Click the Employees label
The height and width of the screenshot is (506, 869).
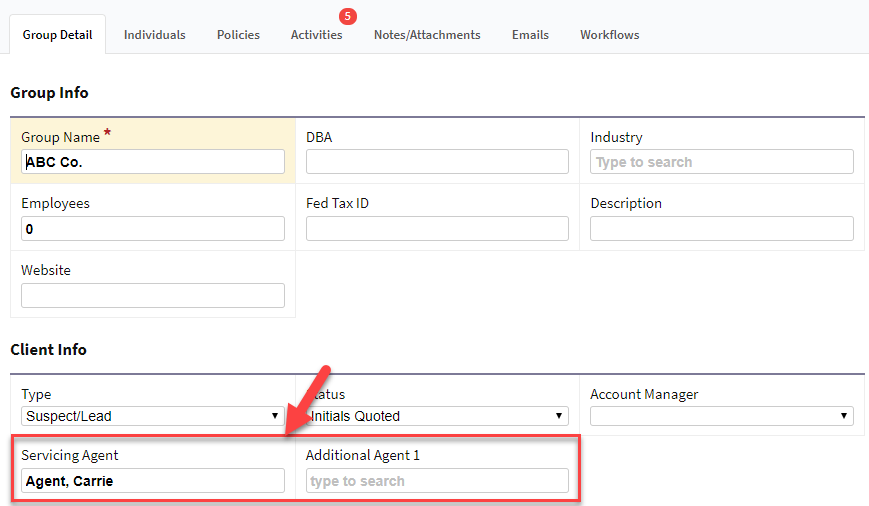click(x=55, y=203)
